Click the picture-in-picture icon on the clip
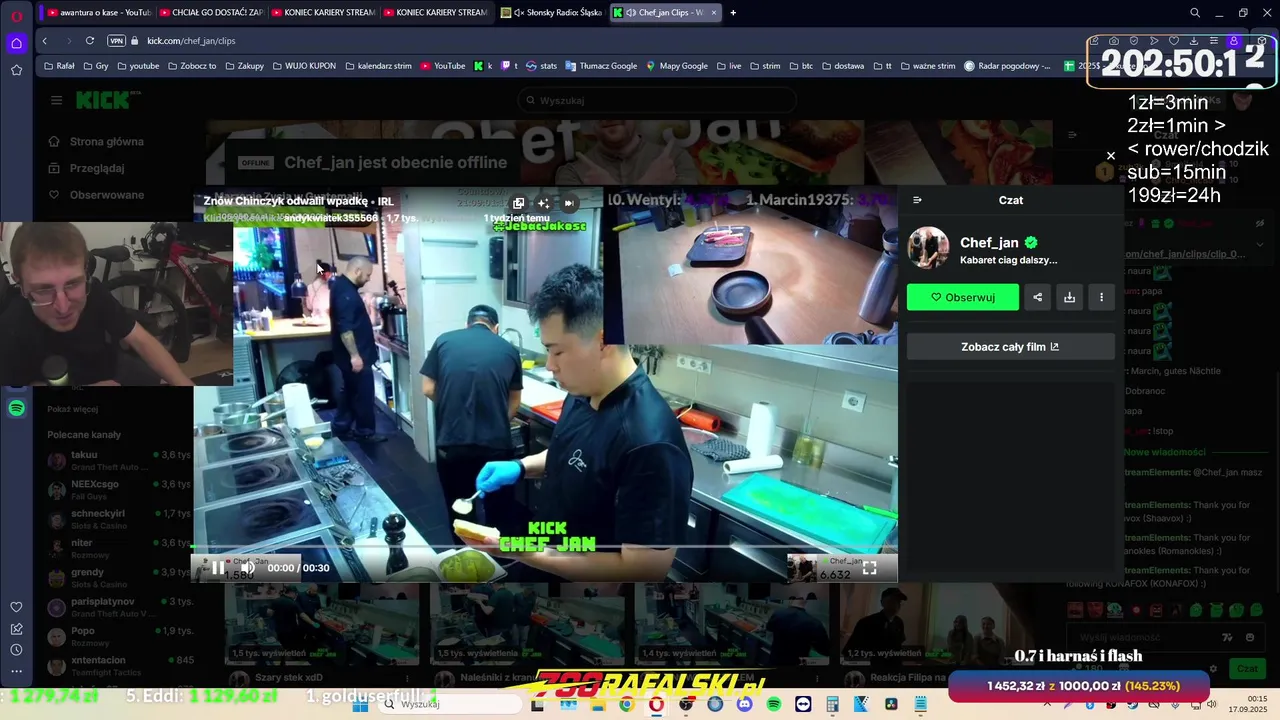 (518, 203)
